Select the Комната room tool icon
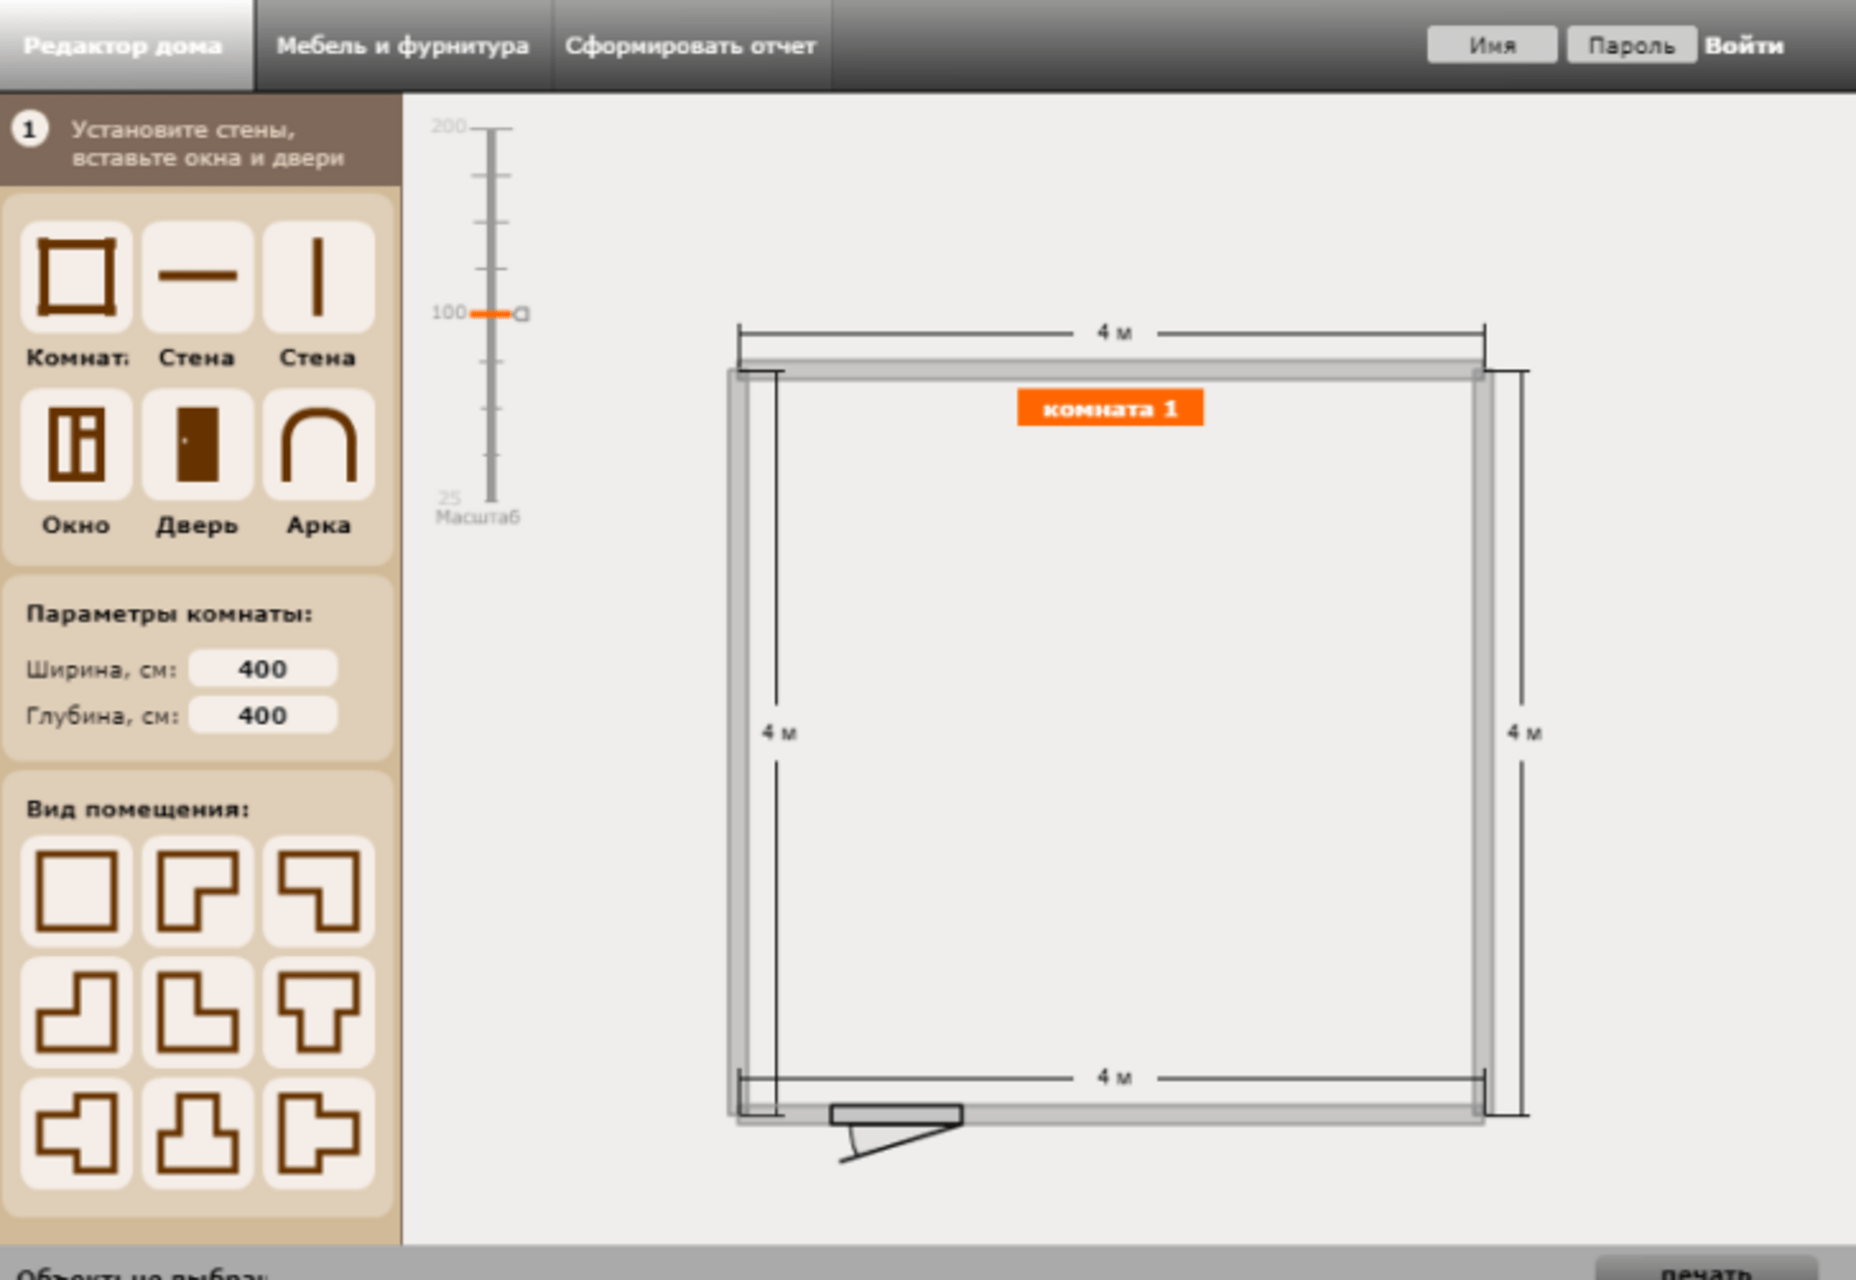Screen dimensions: 1856x1280 point(77,277)
